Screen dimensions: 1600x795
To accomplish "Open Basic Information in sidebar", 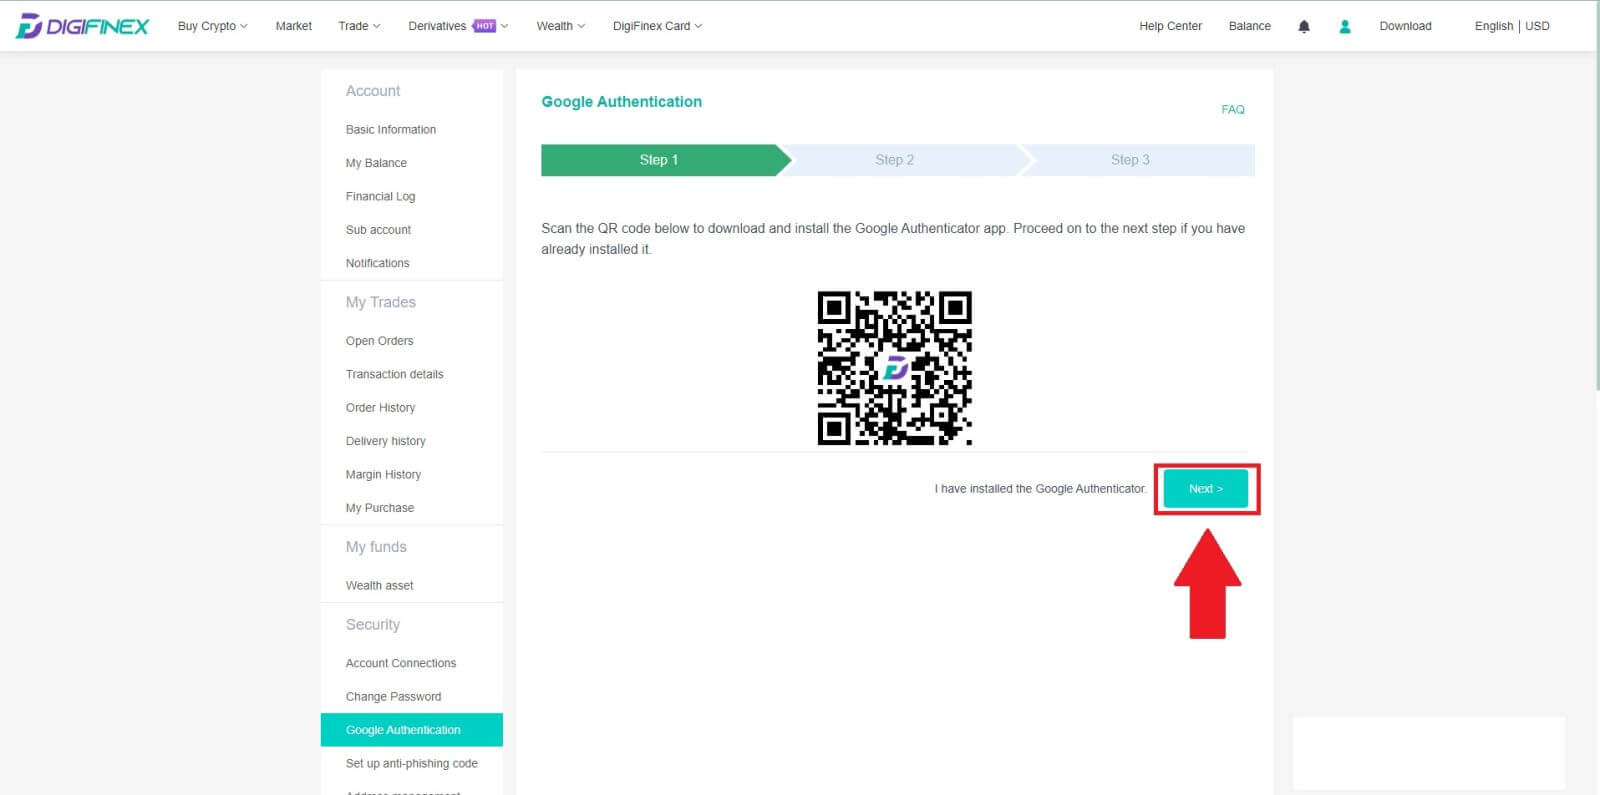I will click(x=390, y=130).
